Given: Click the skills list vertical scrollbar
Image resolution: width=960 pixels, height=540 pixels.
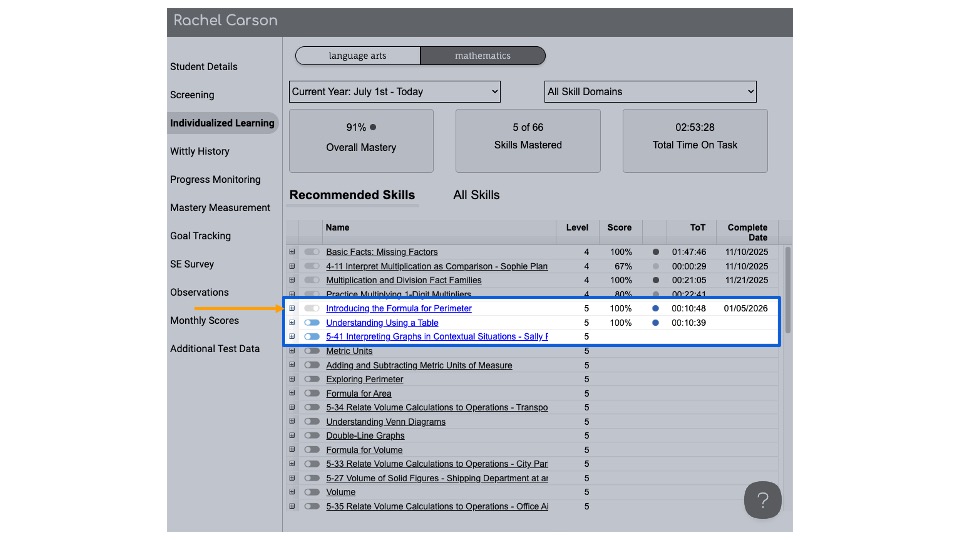Looking at the screenshot, I should [x=787, y=291].
